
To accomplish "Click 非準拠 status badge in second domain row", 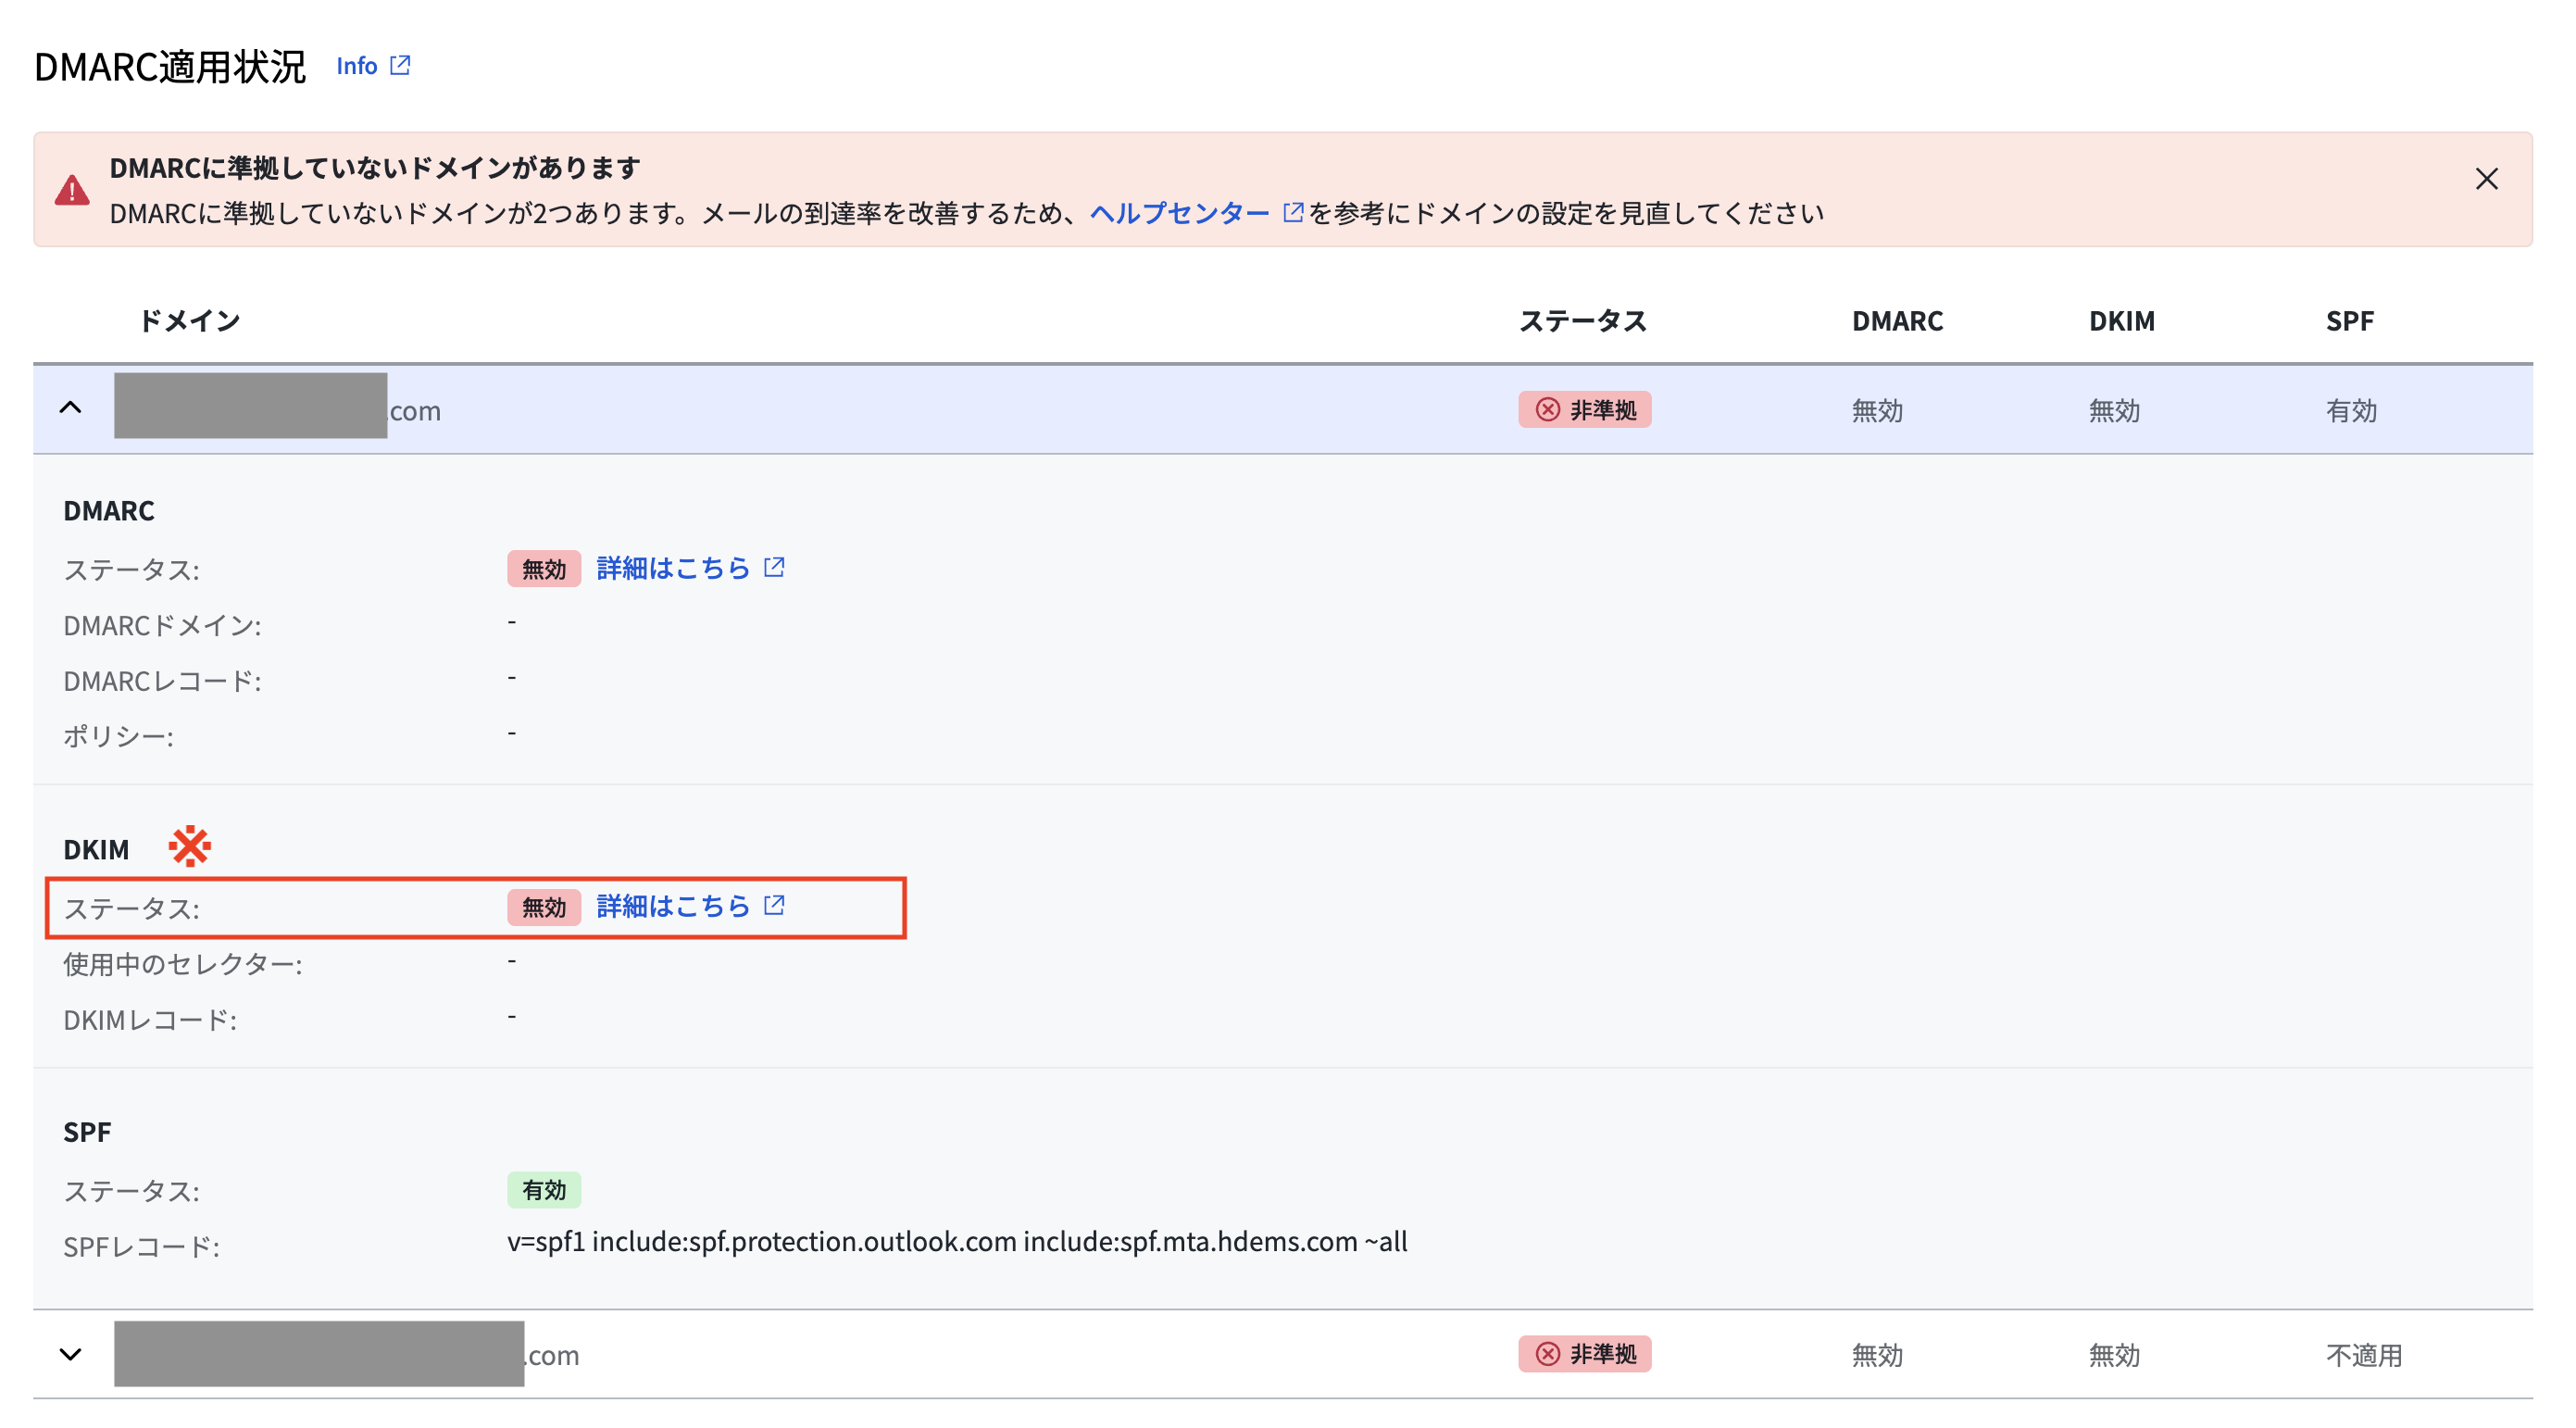I will pos(1584,1354).
